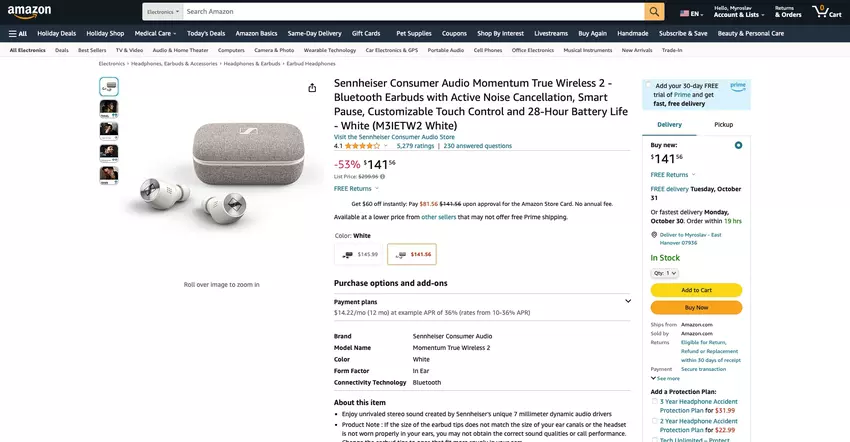The image size is (850, 442).
Task: Check the 3 Year Headphone Protection Plan
Action: coord(654,403)
